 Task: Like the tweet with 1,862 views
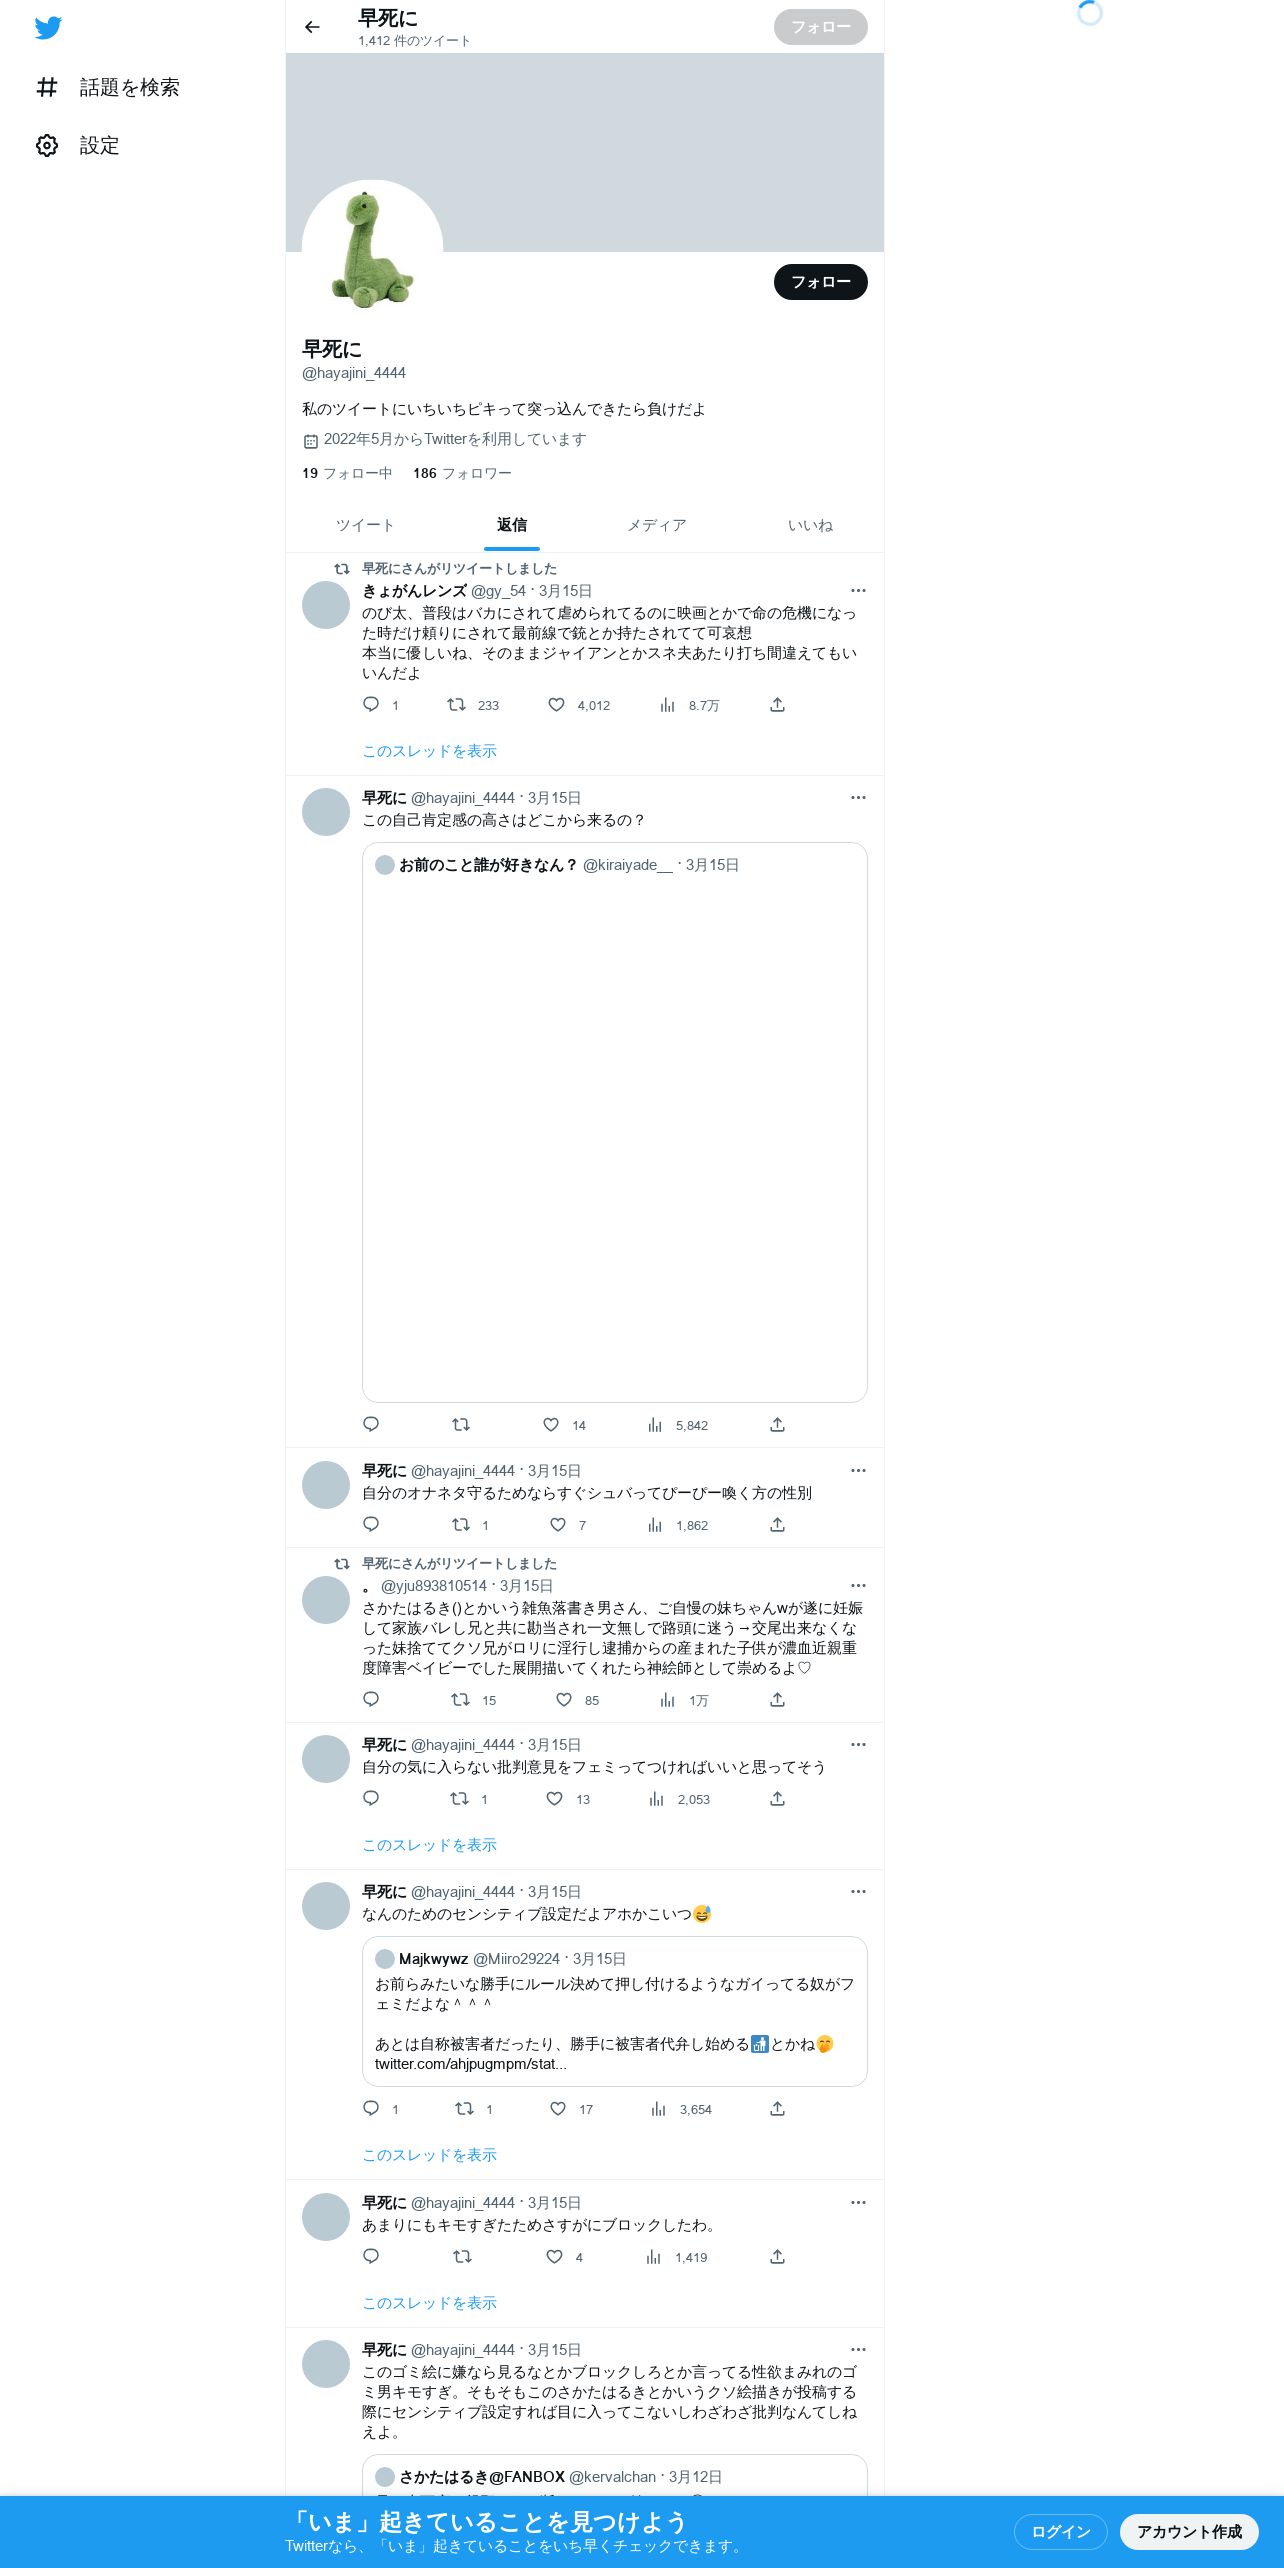558,1525
